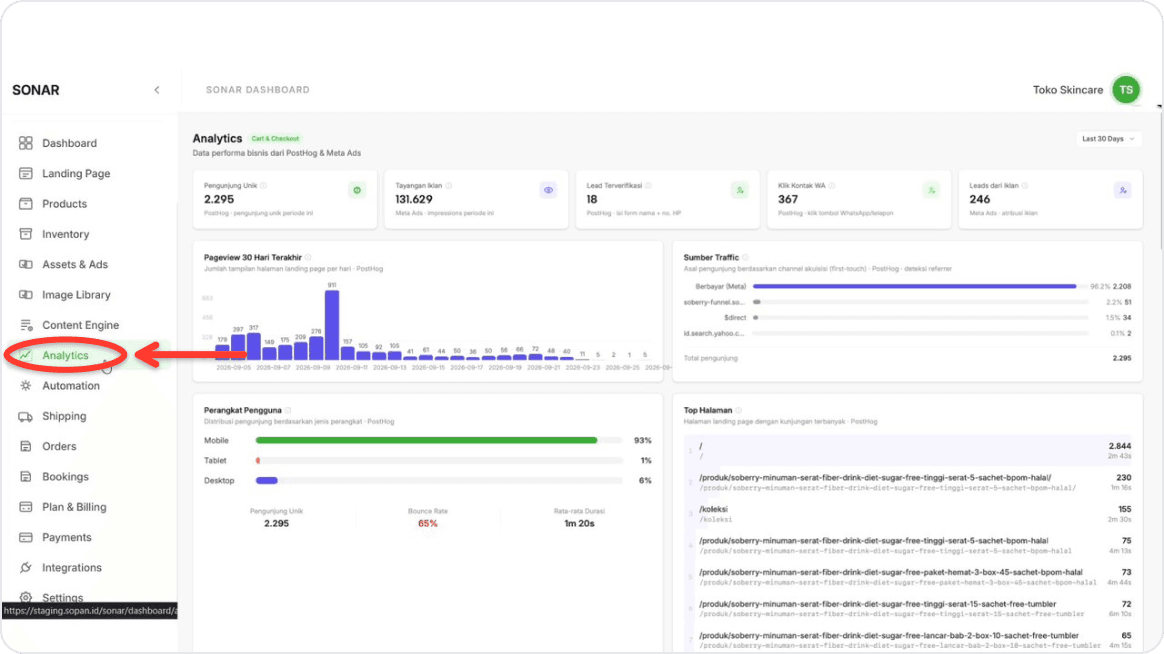Open the paket-hemat-3-box-45-sachet page row
The width and height of the screenshot is (1164, 654).
[908, 577]
